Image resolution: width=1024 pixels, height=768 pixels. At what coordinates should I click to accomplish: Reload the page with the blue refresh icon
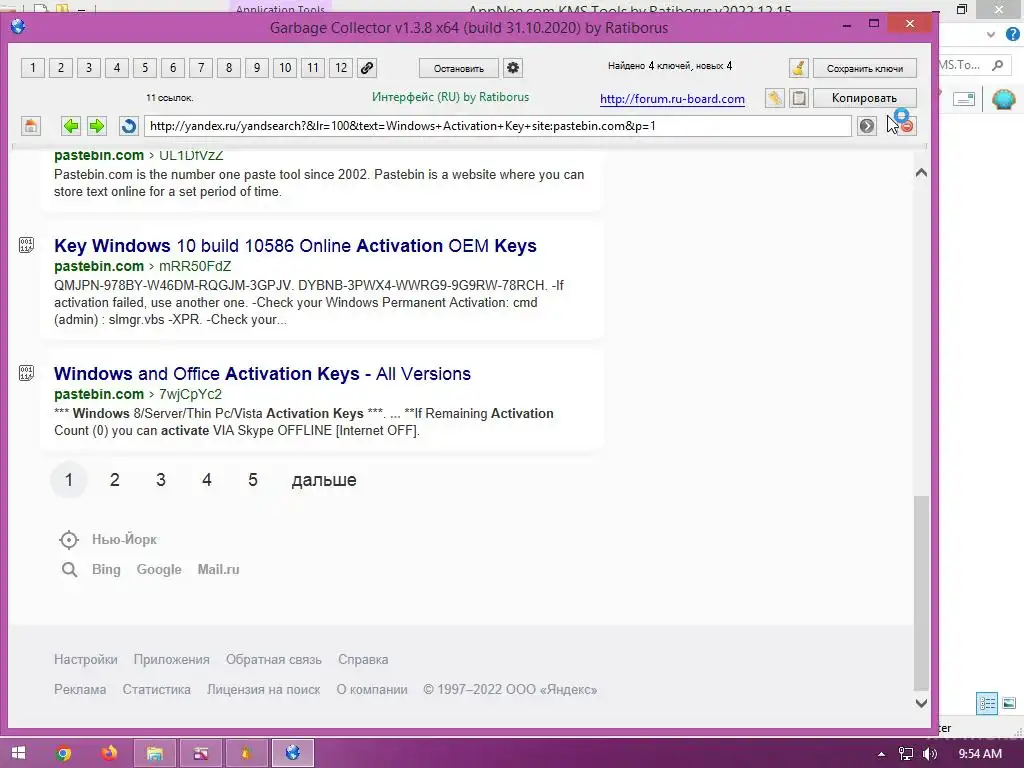point(129,126)
